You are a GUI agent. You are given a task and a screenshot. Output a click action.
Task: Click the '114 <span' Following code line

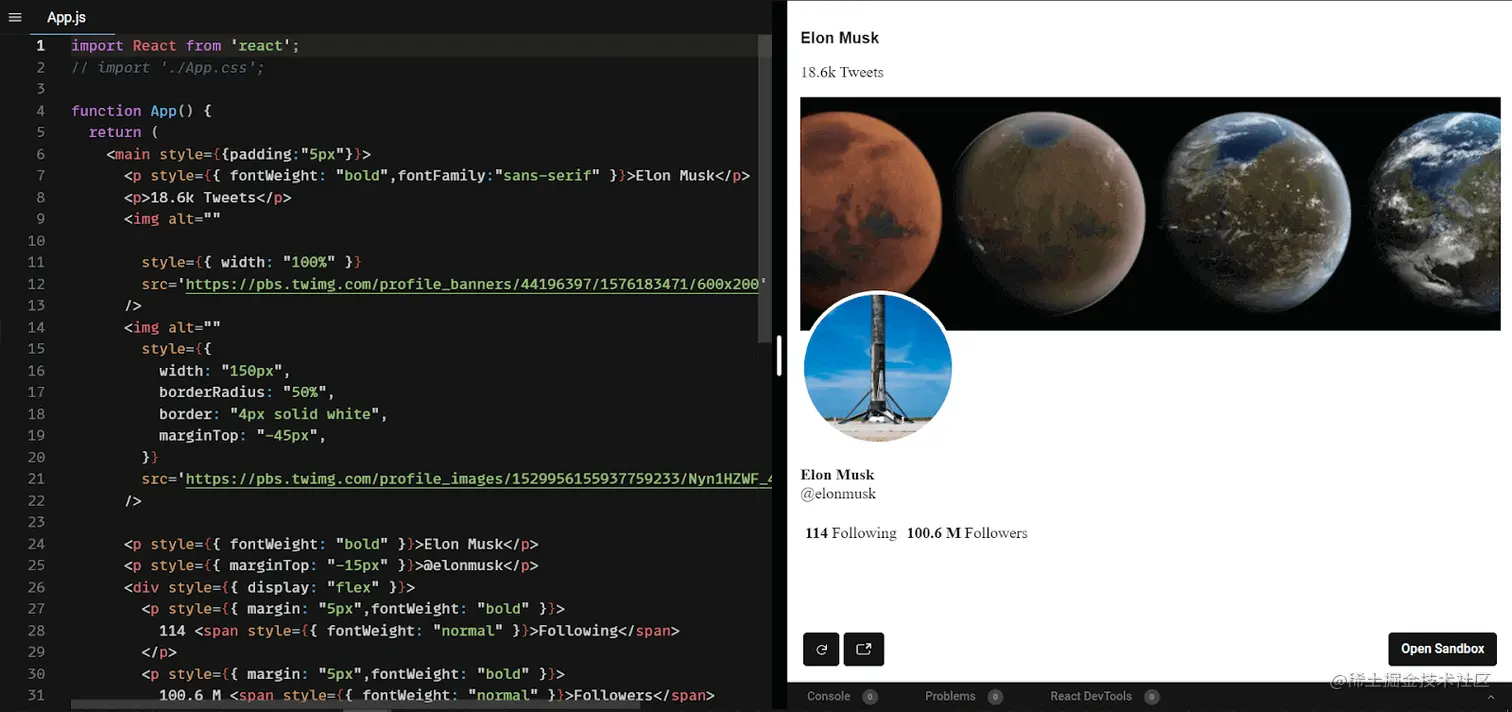[x=419, y=631]
